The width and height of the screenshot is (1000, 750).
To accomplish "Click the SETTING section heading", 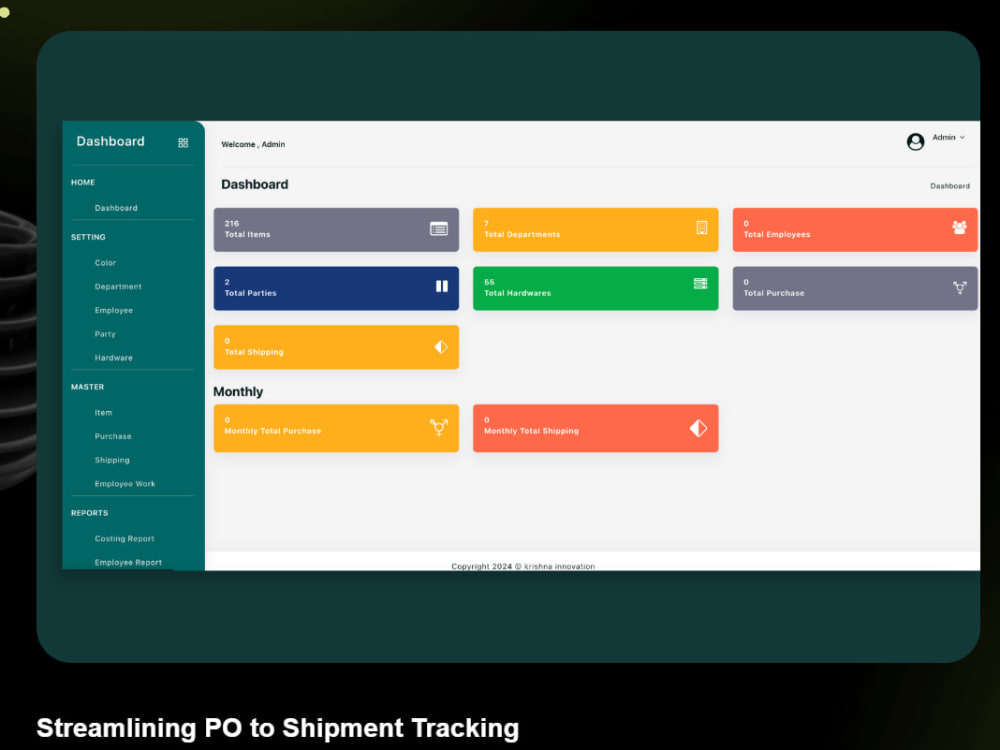I will (x=88, y=237).
